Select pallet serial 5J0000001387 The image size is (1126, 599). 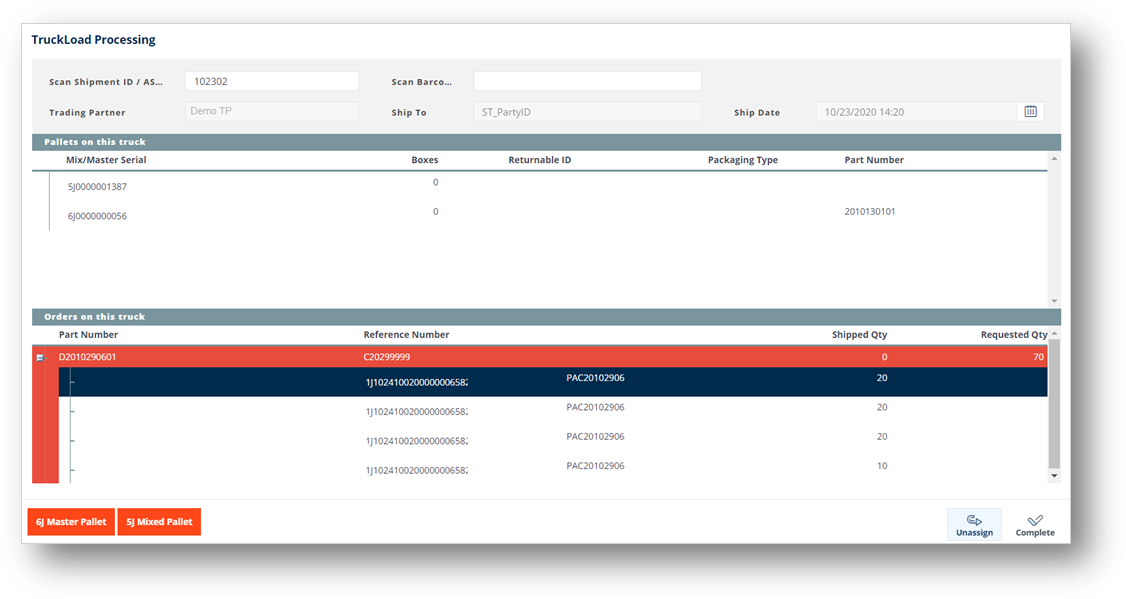97,187
